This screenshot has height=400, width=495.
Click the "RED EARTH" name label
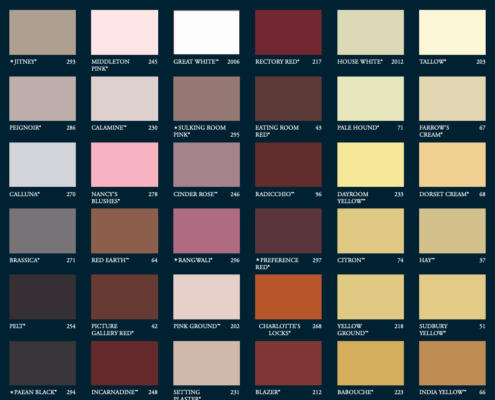110,260
